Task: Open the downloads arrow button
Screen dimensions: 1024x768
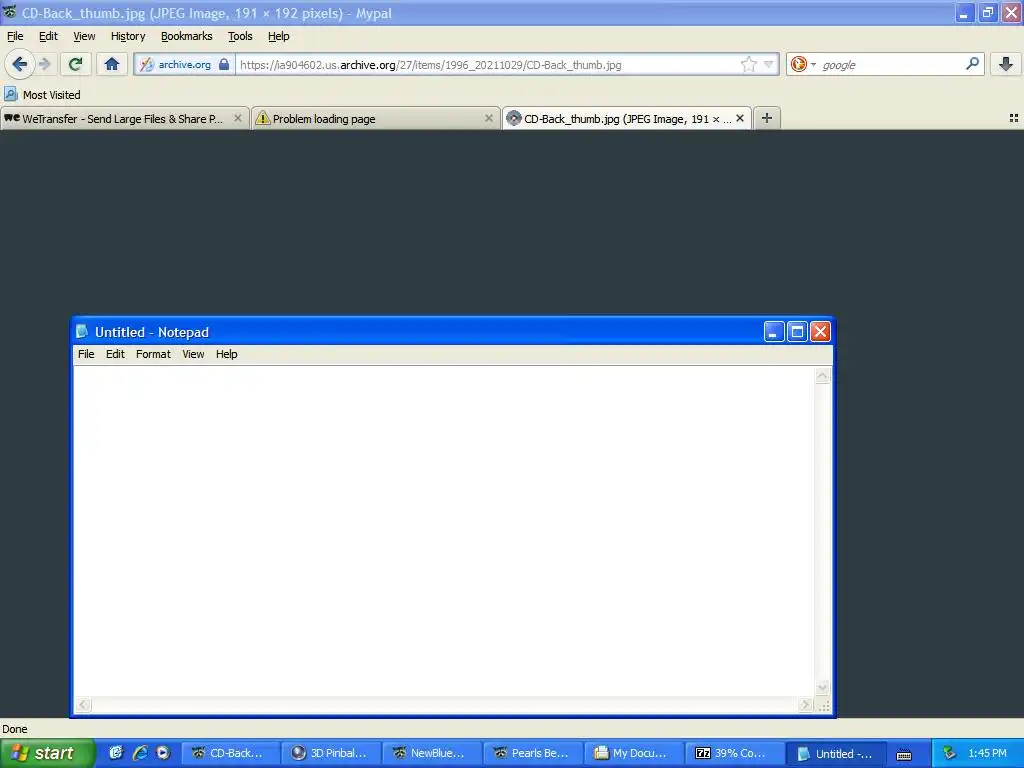Action: tap(1006, 64)
